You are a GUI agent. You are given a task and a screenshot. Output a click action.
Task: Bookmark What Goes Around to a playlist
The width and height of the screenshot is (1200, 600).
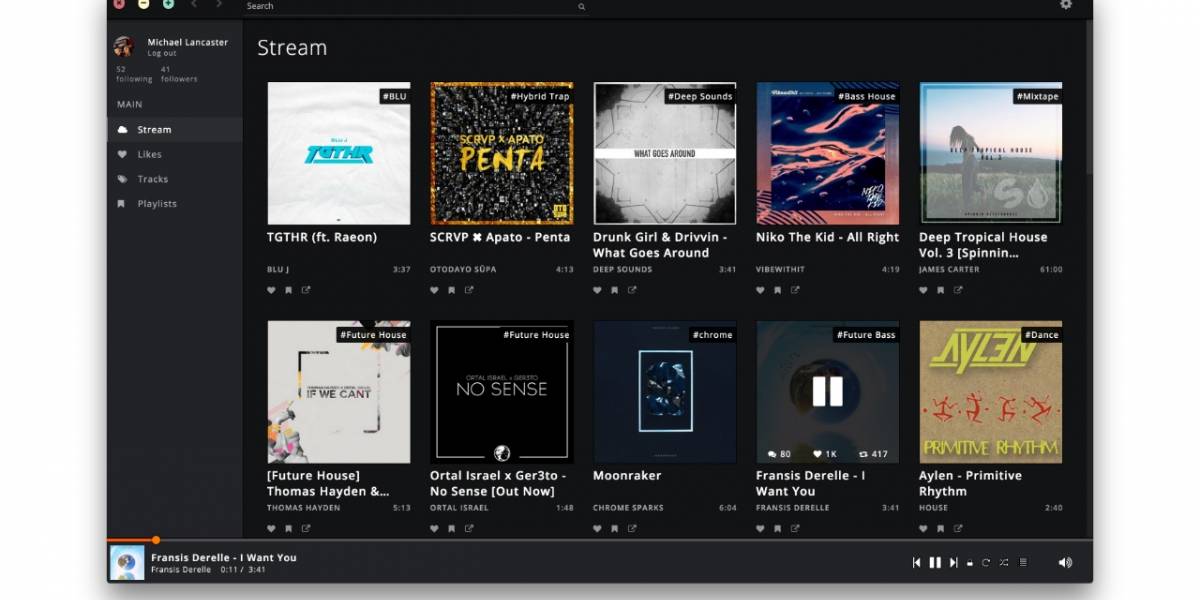[x=614, y=290]
